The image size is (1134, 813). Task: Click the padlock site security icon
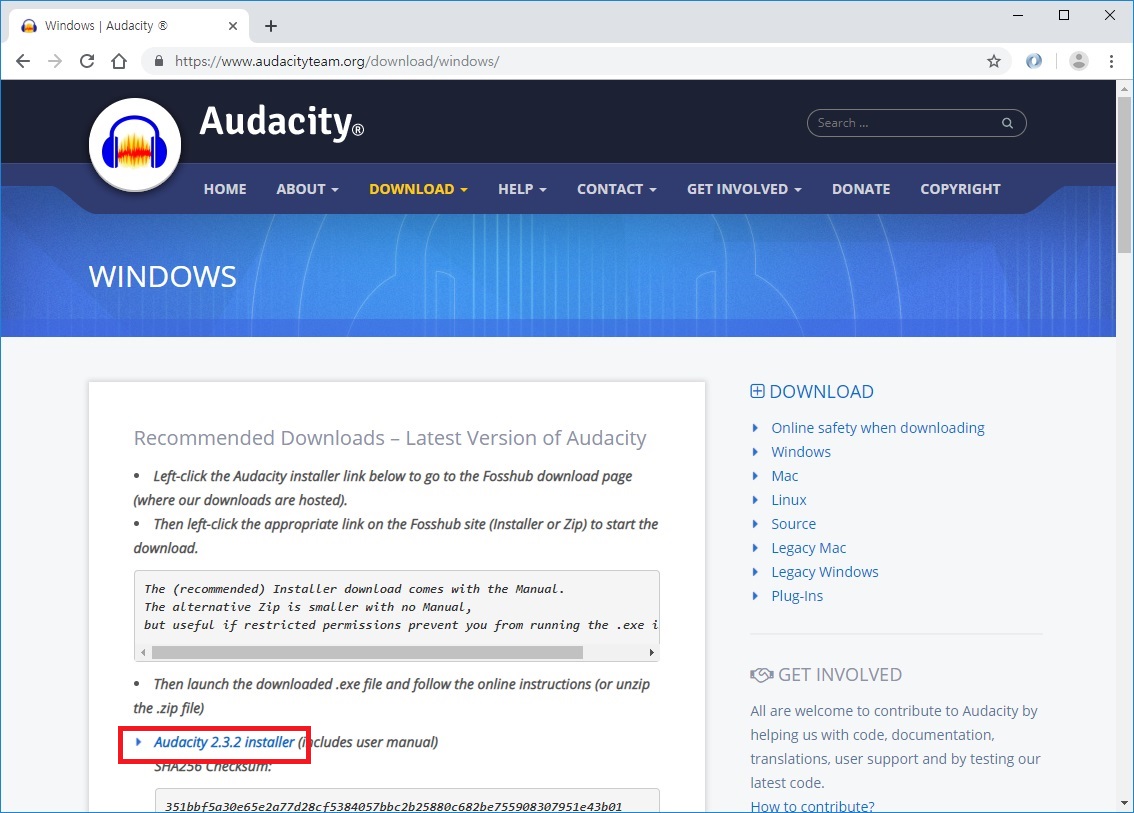(x=158, y=61)
